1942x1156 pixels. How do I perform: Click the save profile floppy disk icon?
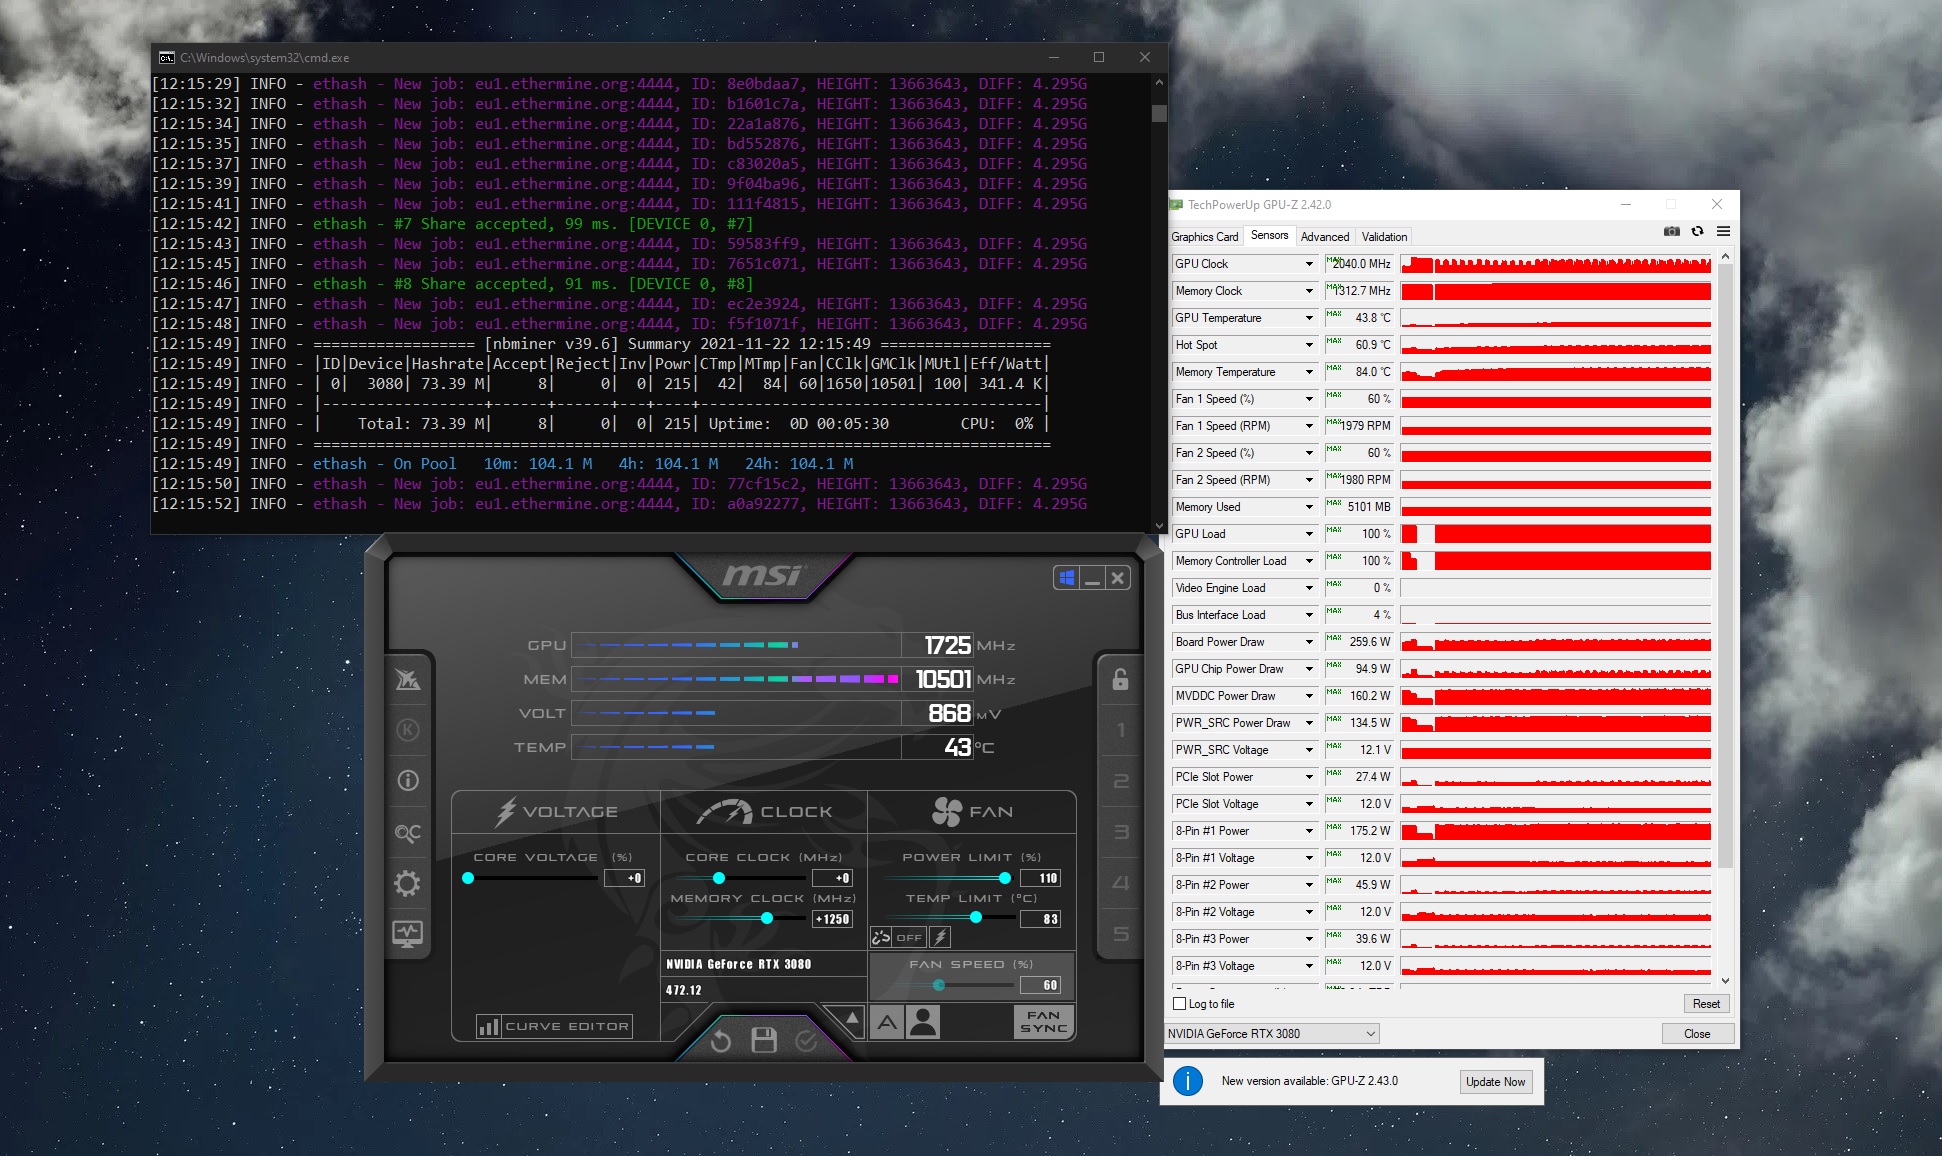764,1041
